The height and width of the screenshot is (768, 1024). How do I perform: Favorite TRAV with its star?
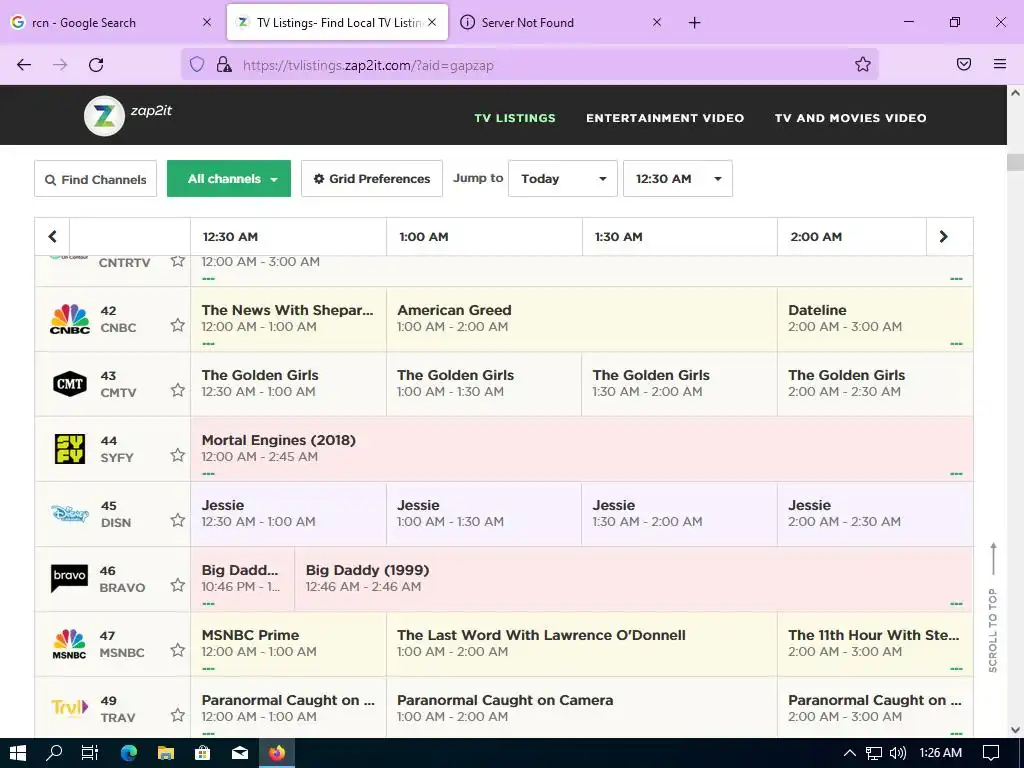click(x=178, y=715)
